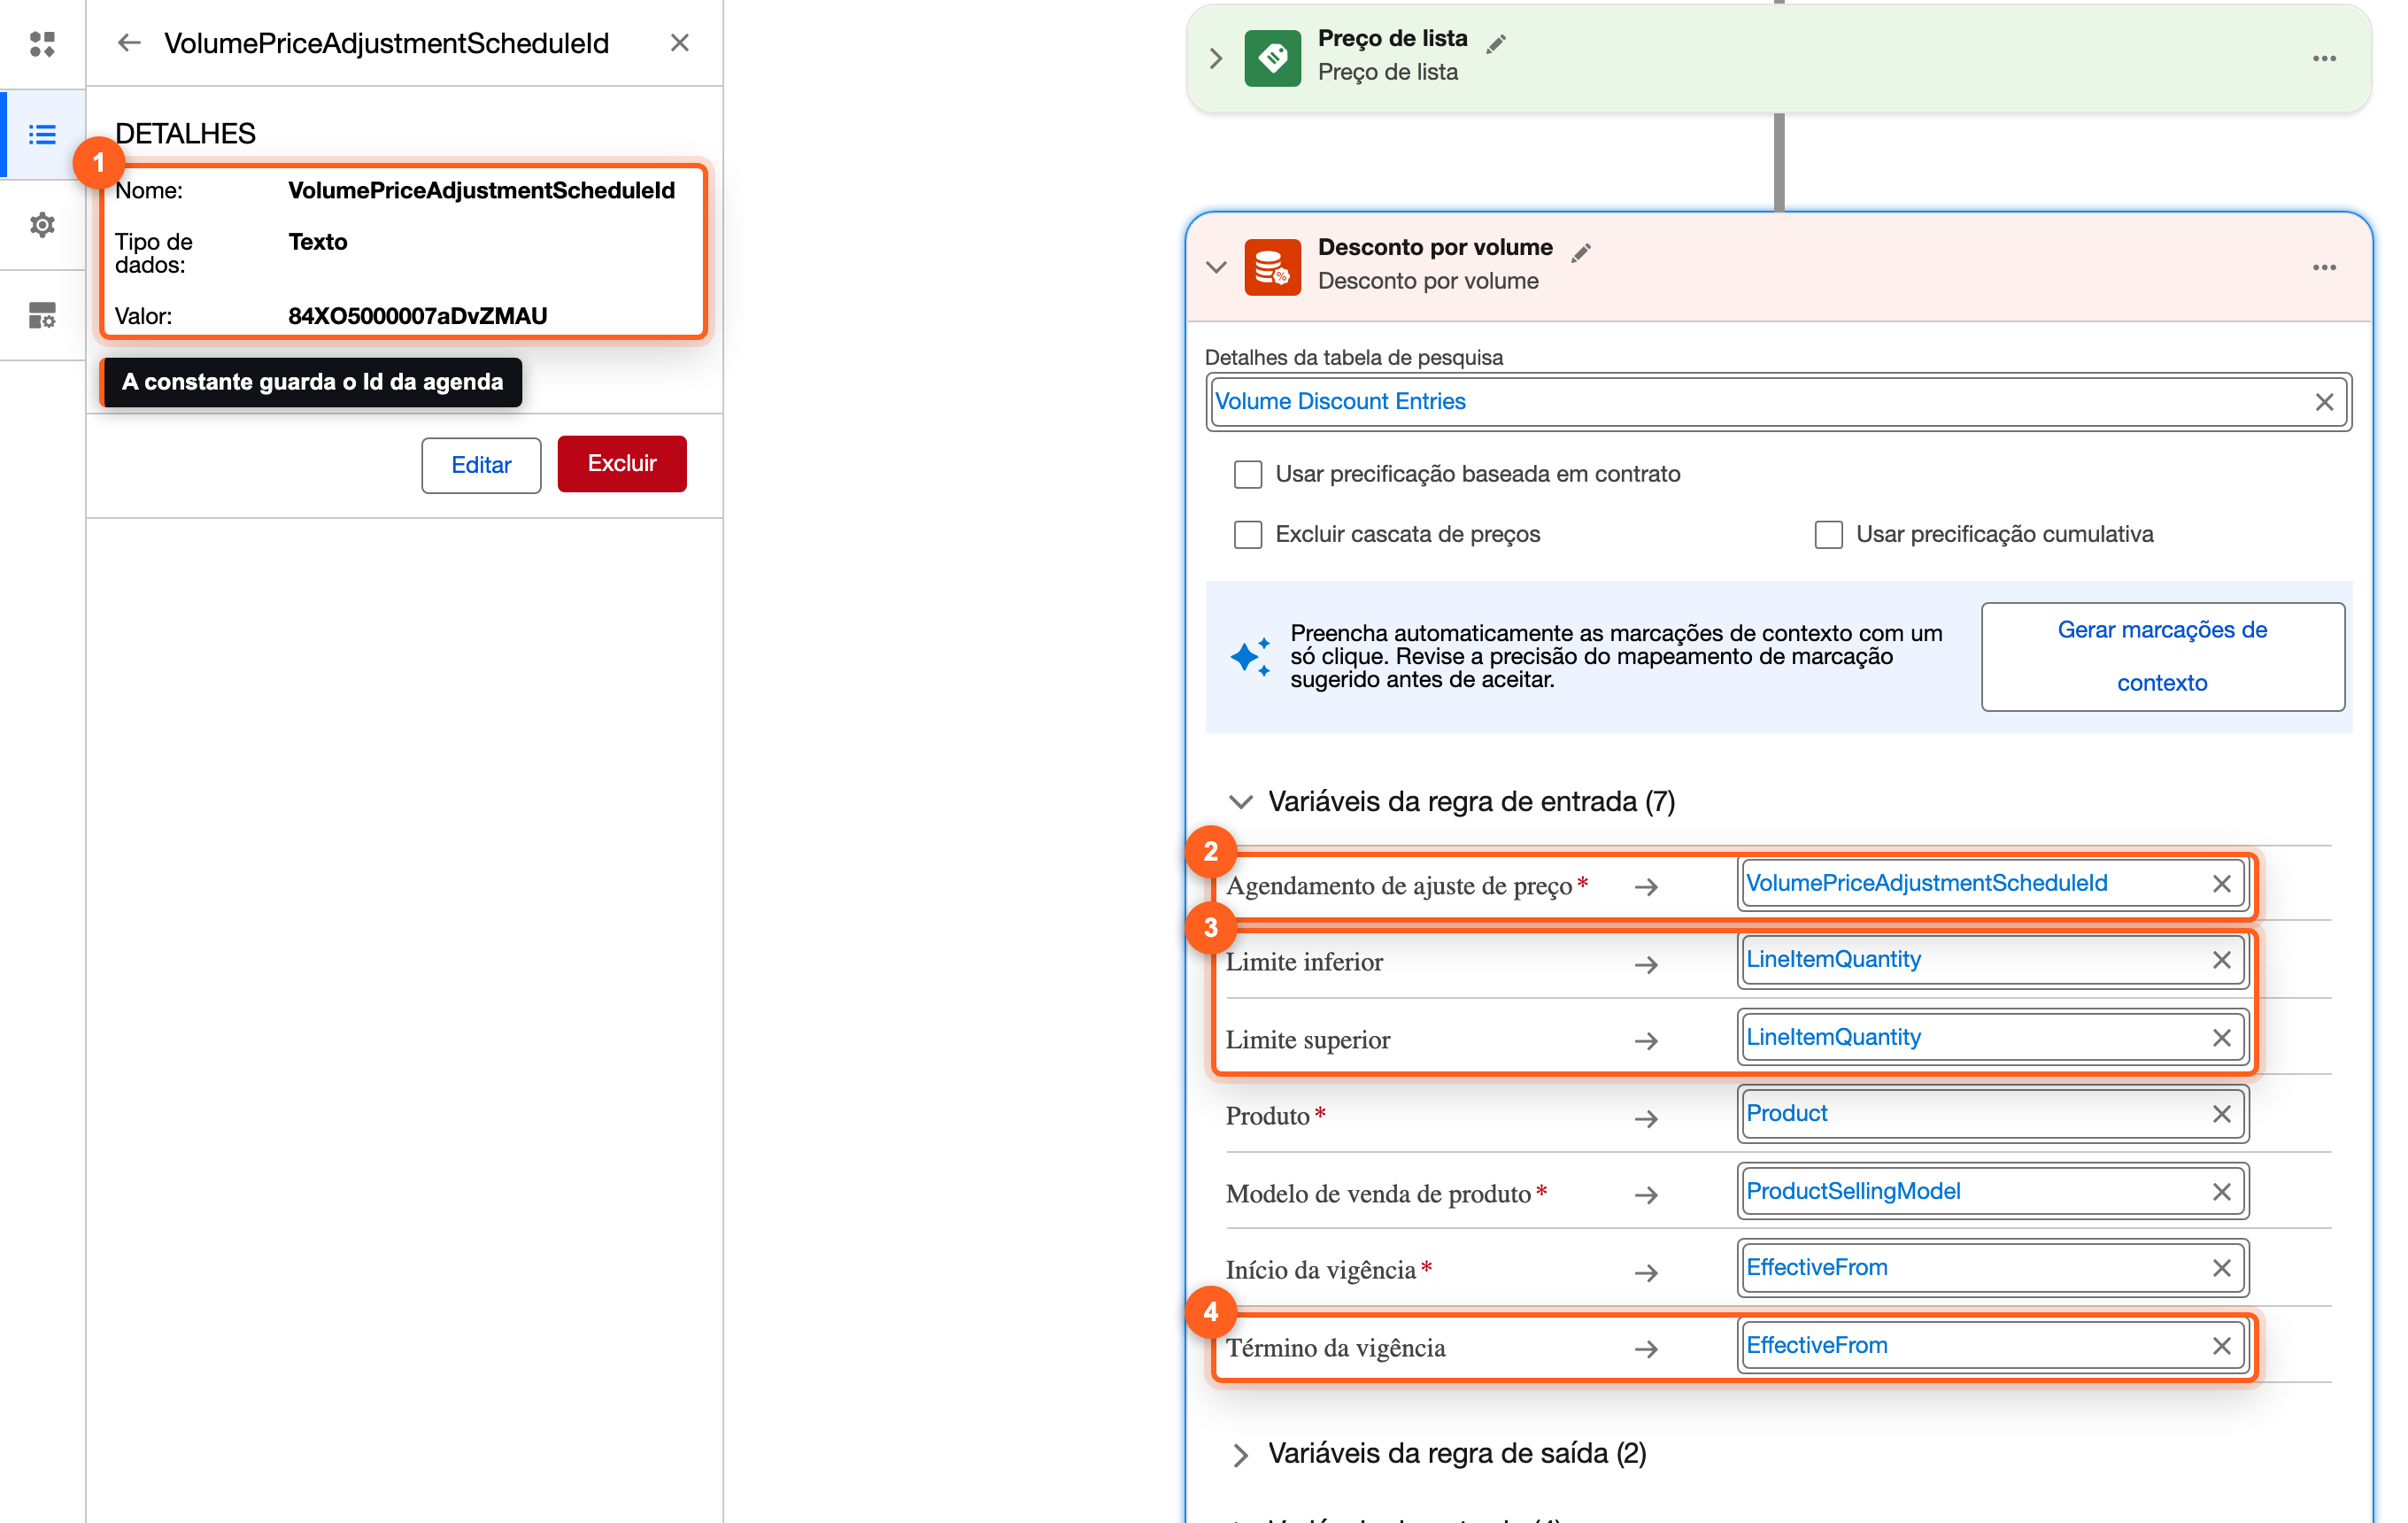2408x1523 pixels.
Task: Click the Início da vigência EffectiveFrom field
Action: point(1992,1268)
